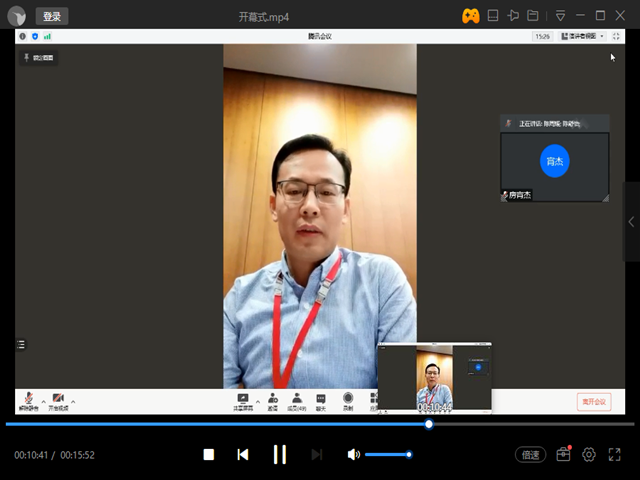
Task: Pause the video playback
Action: click(280, 455)
